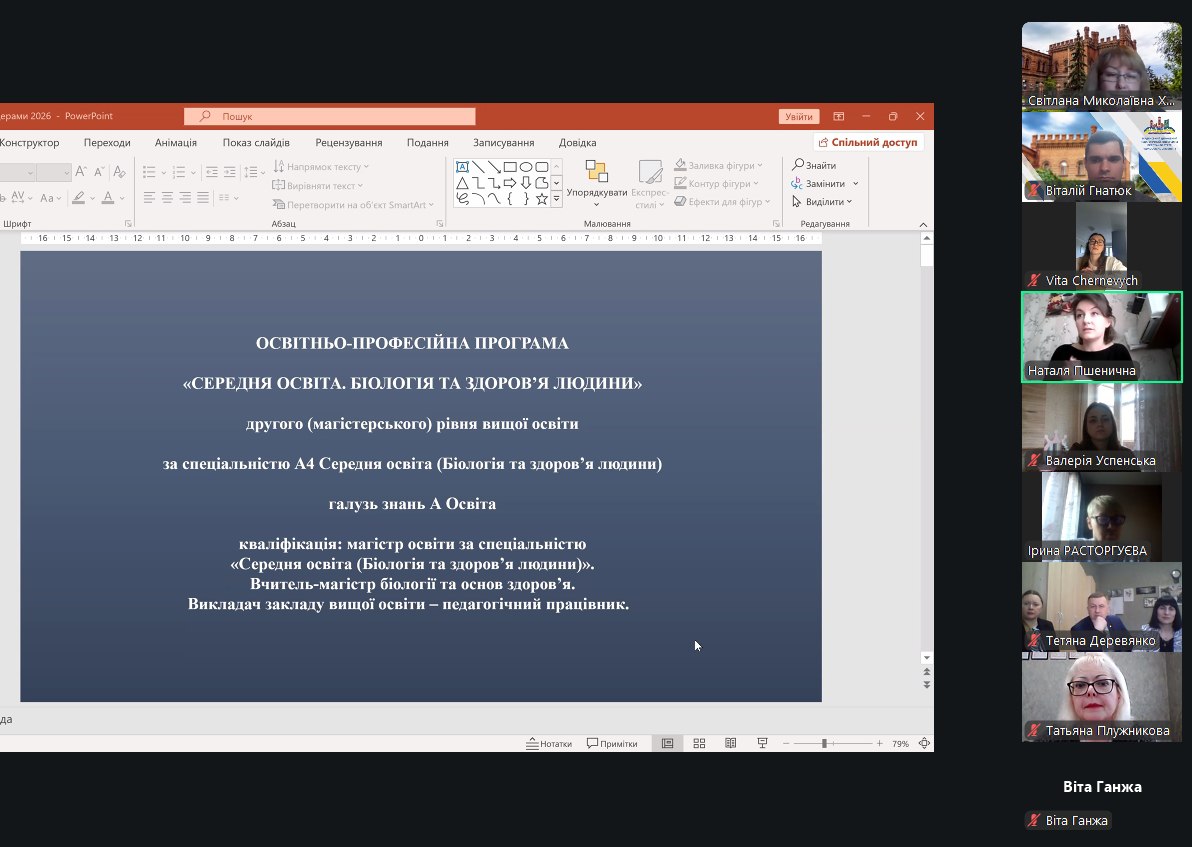Switch to Reading view in status bar
The image size is (1192, 847).
click(731, 743)
